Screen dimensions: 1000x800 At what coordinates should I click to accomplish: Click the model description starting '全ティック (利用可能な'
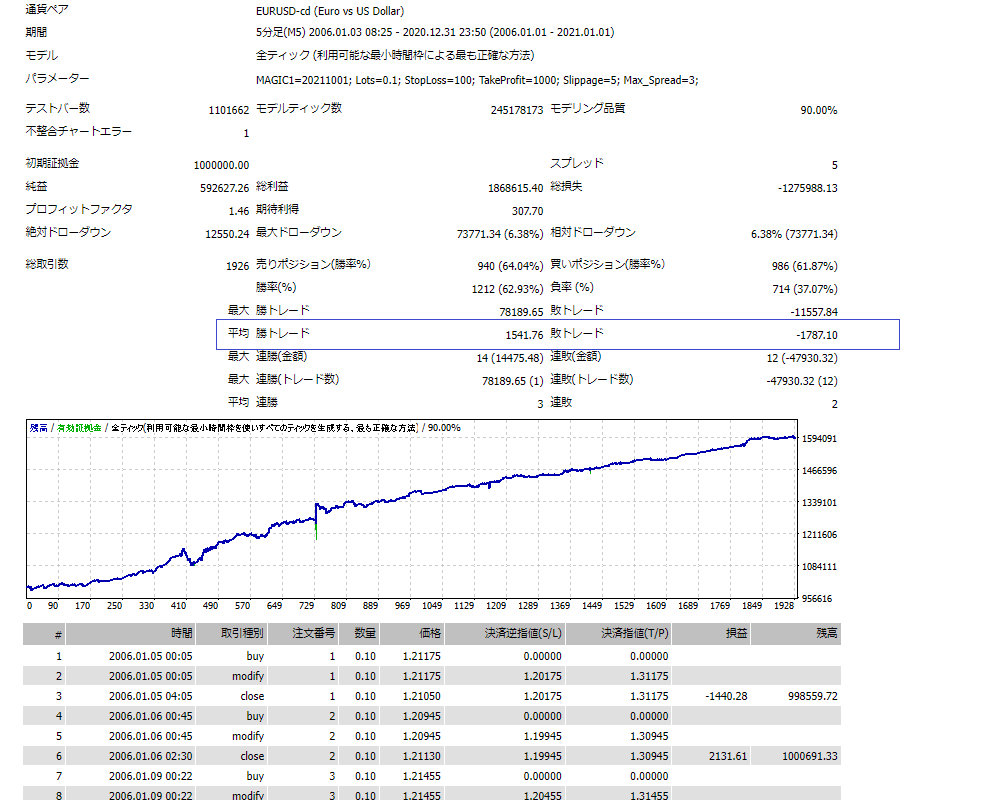tap(395, 56)
